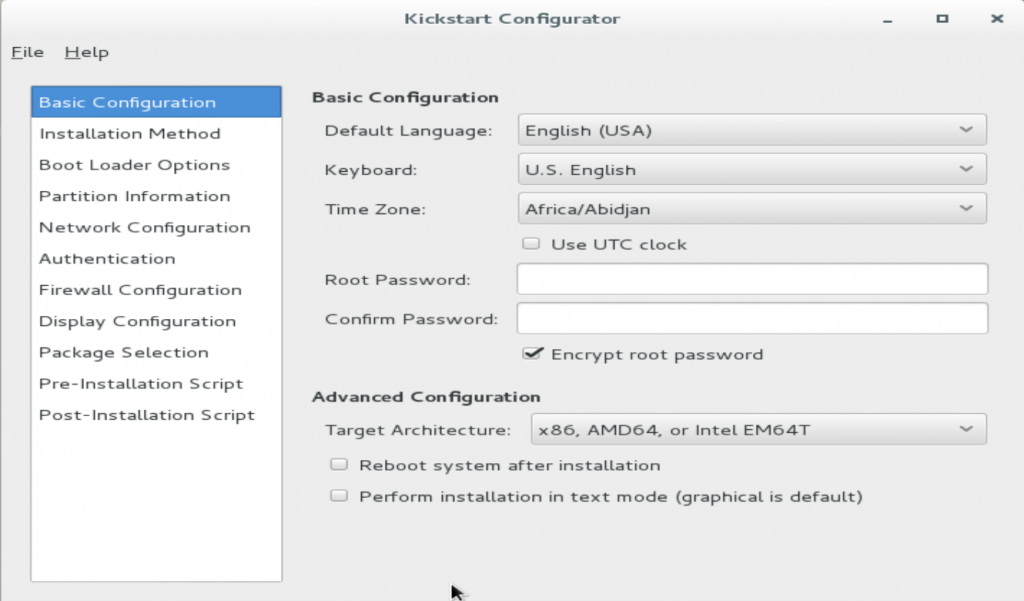The width and height of the screenshot is (1024, 601).
Task: Focus the Confirm Password field
Action: pyautogui.click(x=752, y=318)
